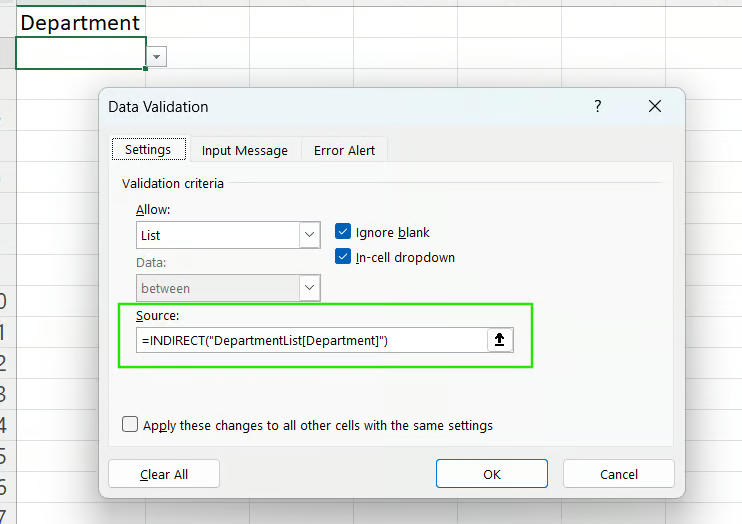Open Data Validation help question mark
The image size is (742, 524).
coord(598,106)
